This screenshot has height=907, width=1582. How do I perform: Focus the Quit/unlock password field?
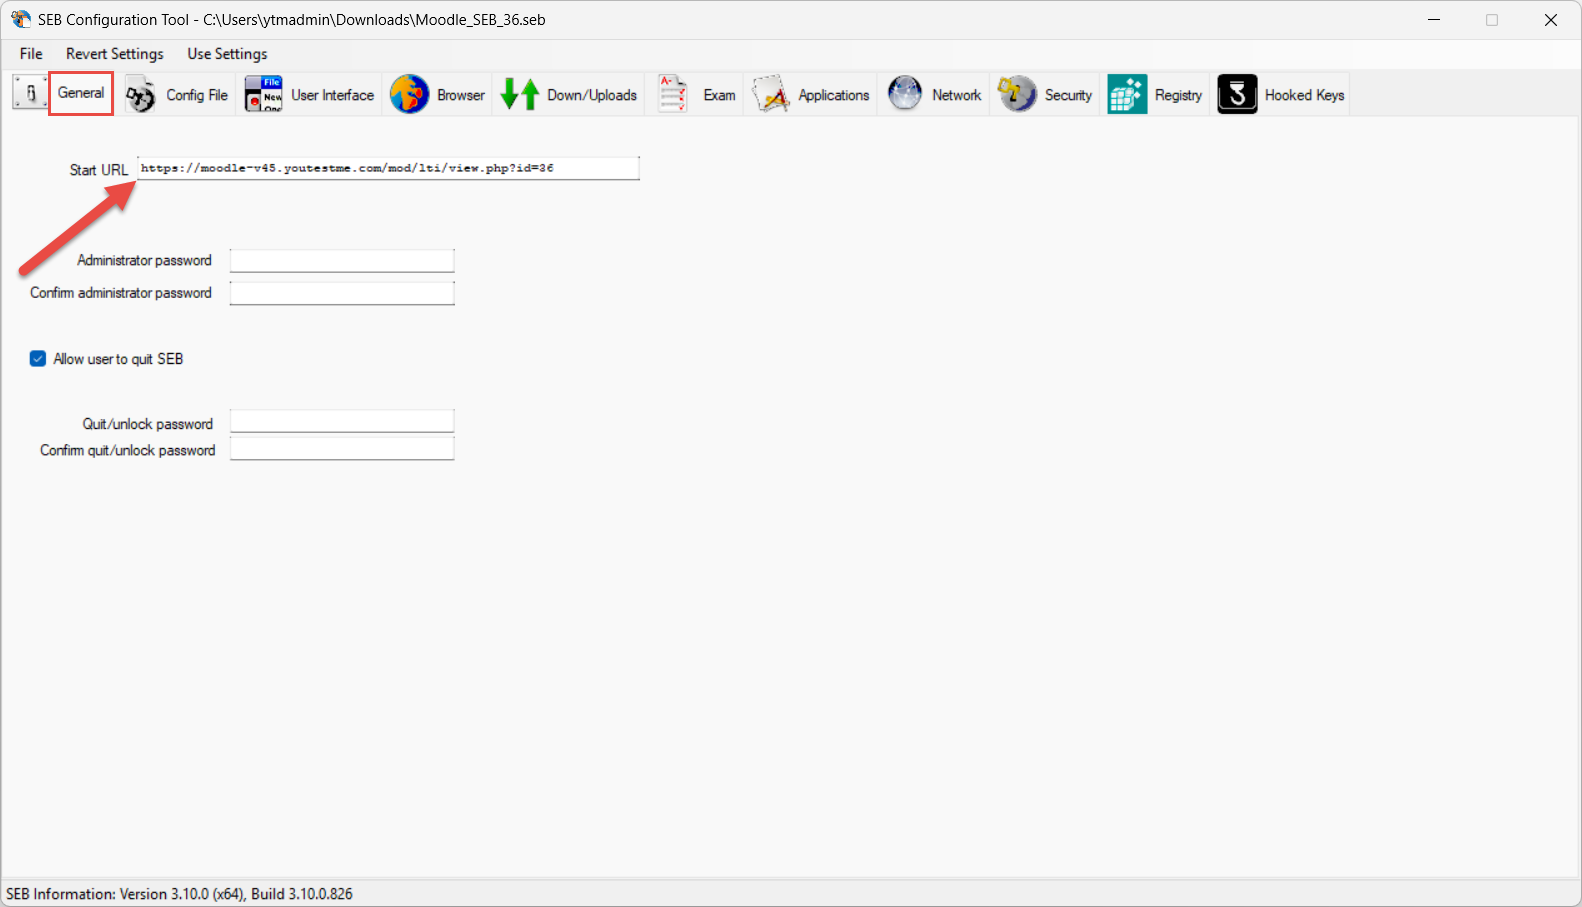click(342, 421)
